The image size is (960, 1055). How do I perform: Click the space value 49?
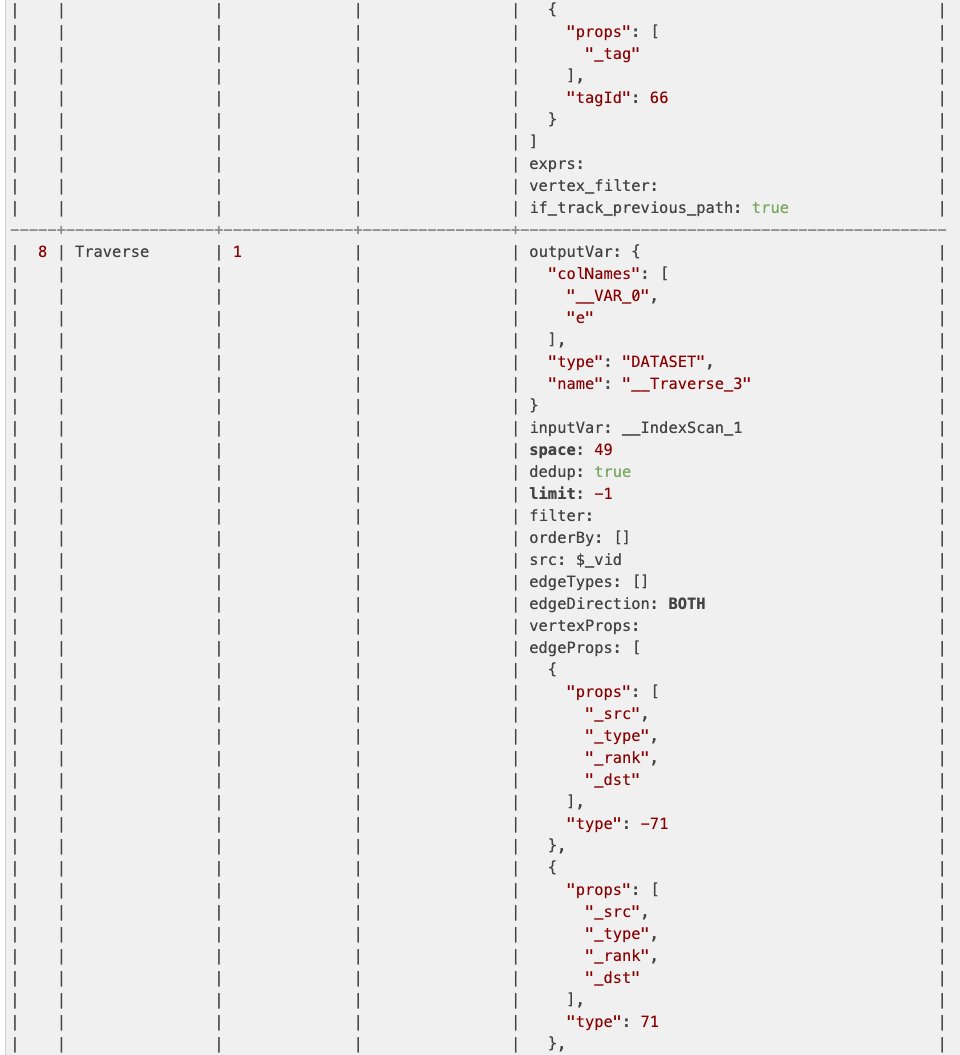point(603,450)
